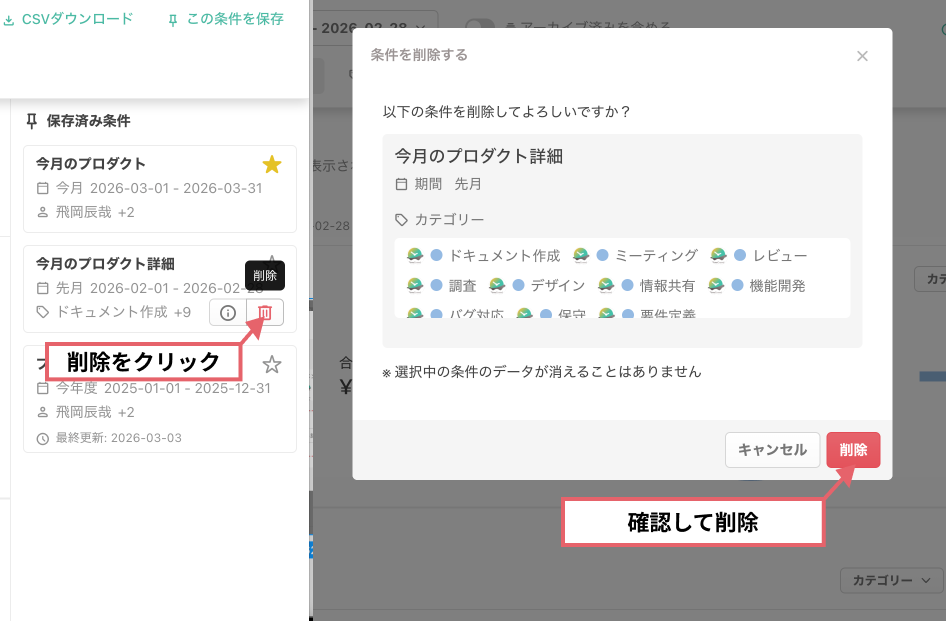
Task: Unfavorite 今月のプロダクト via its yellow star
Action: [x=270, y=166]
